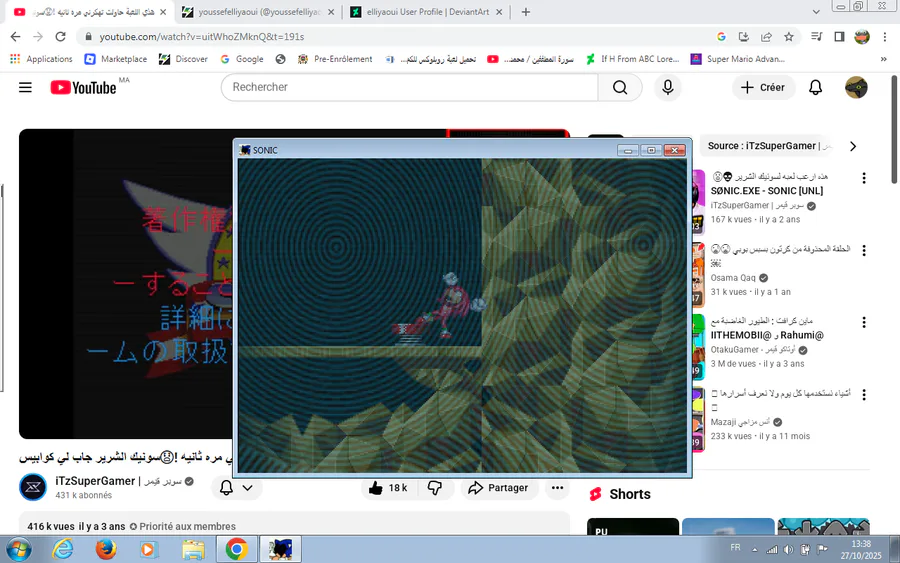Go back with the browser back arrow
This screenshot has height=563, width=900.
(15, 37)
